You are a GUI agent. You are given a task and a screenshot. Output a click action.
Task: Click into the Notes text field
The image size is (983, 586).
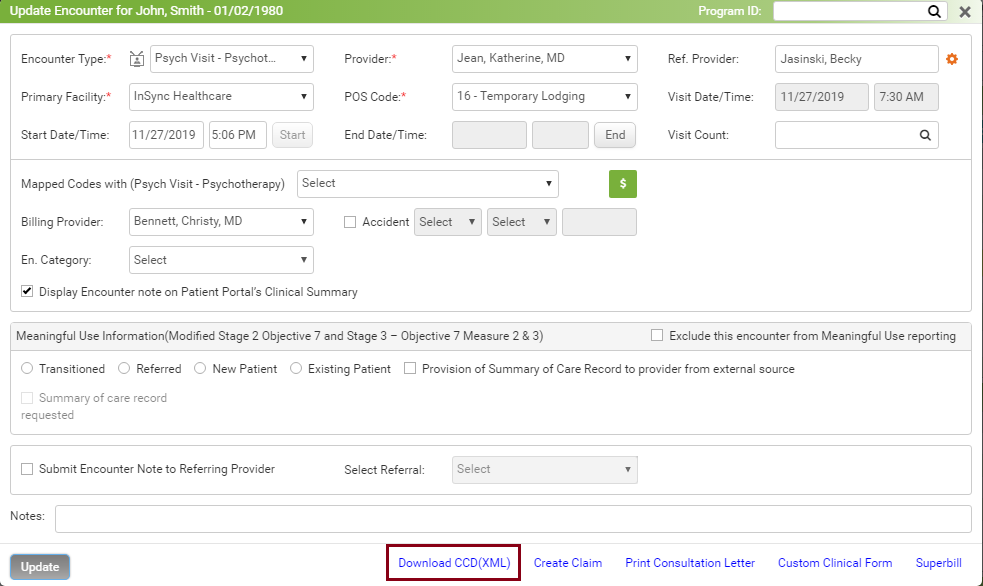512,519
